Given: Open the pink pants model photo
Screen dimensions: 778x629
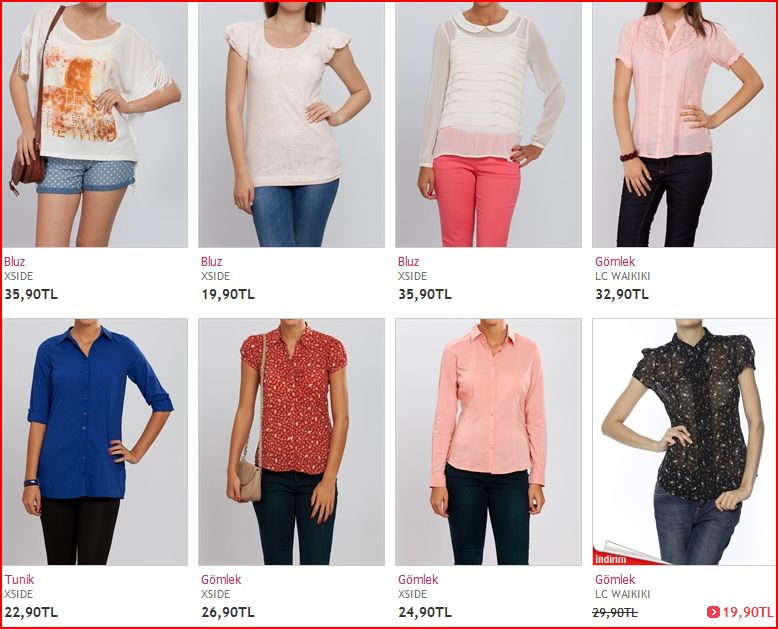Looking at the screenshot, I should click(488, 125).
